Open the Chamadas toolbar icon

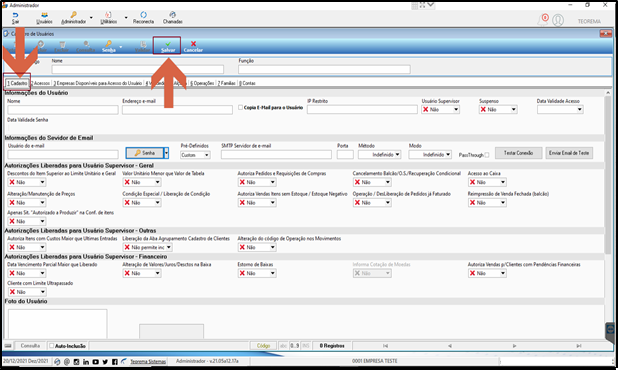173,15
